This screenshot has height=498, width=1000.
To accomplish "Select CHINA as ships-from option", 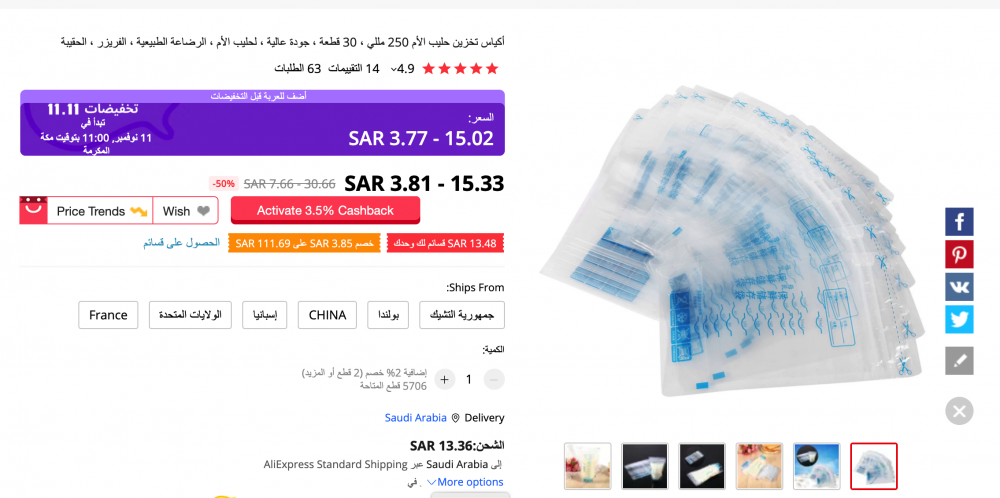I will [327, 315].
